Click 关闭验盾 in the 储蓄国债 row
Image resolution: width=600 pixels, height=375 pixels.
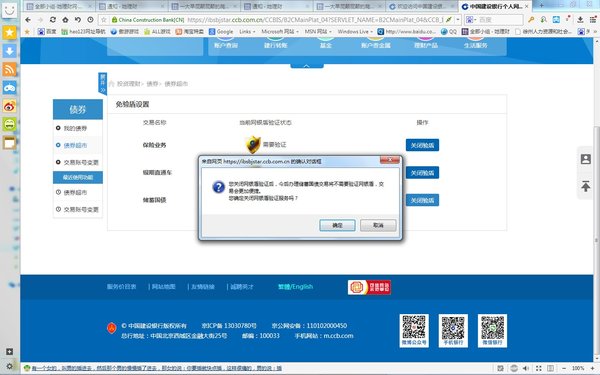(422, 200)
